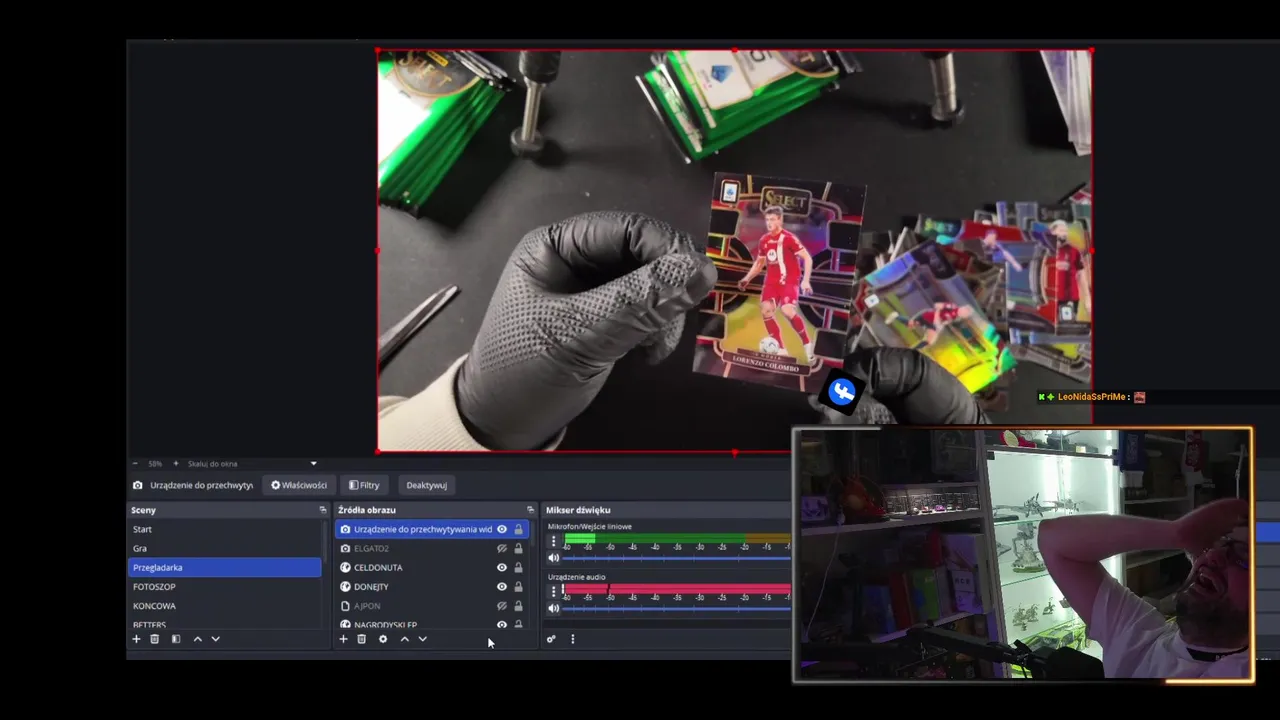This screenshot has width=1280, height=720.
Task: Undock the Źródła obrazu panel
Action: click(531, 510)
